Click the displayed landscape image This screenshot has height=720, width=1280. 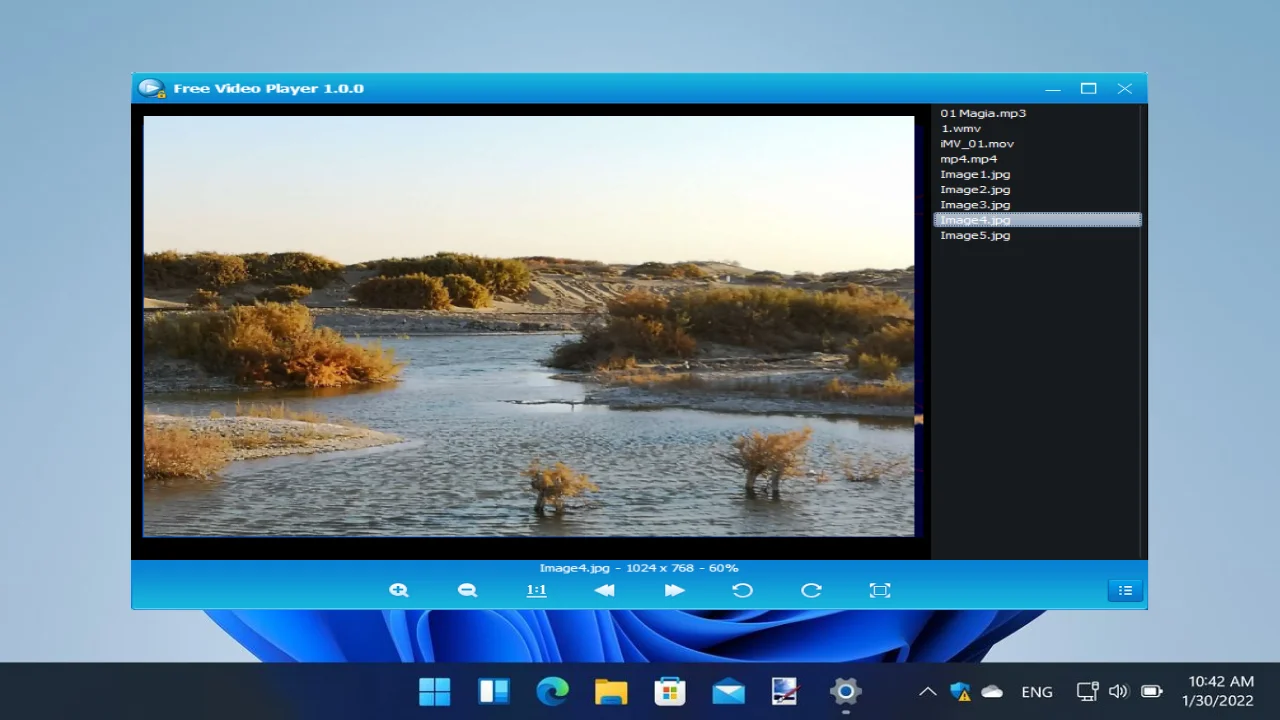click(529, 326)
